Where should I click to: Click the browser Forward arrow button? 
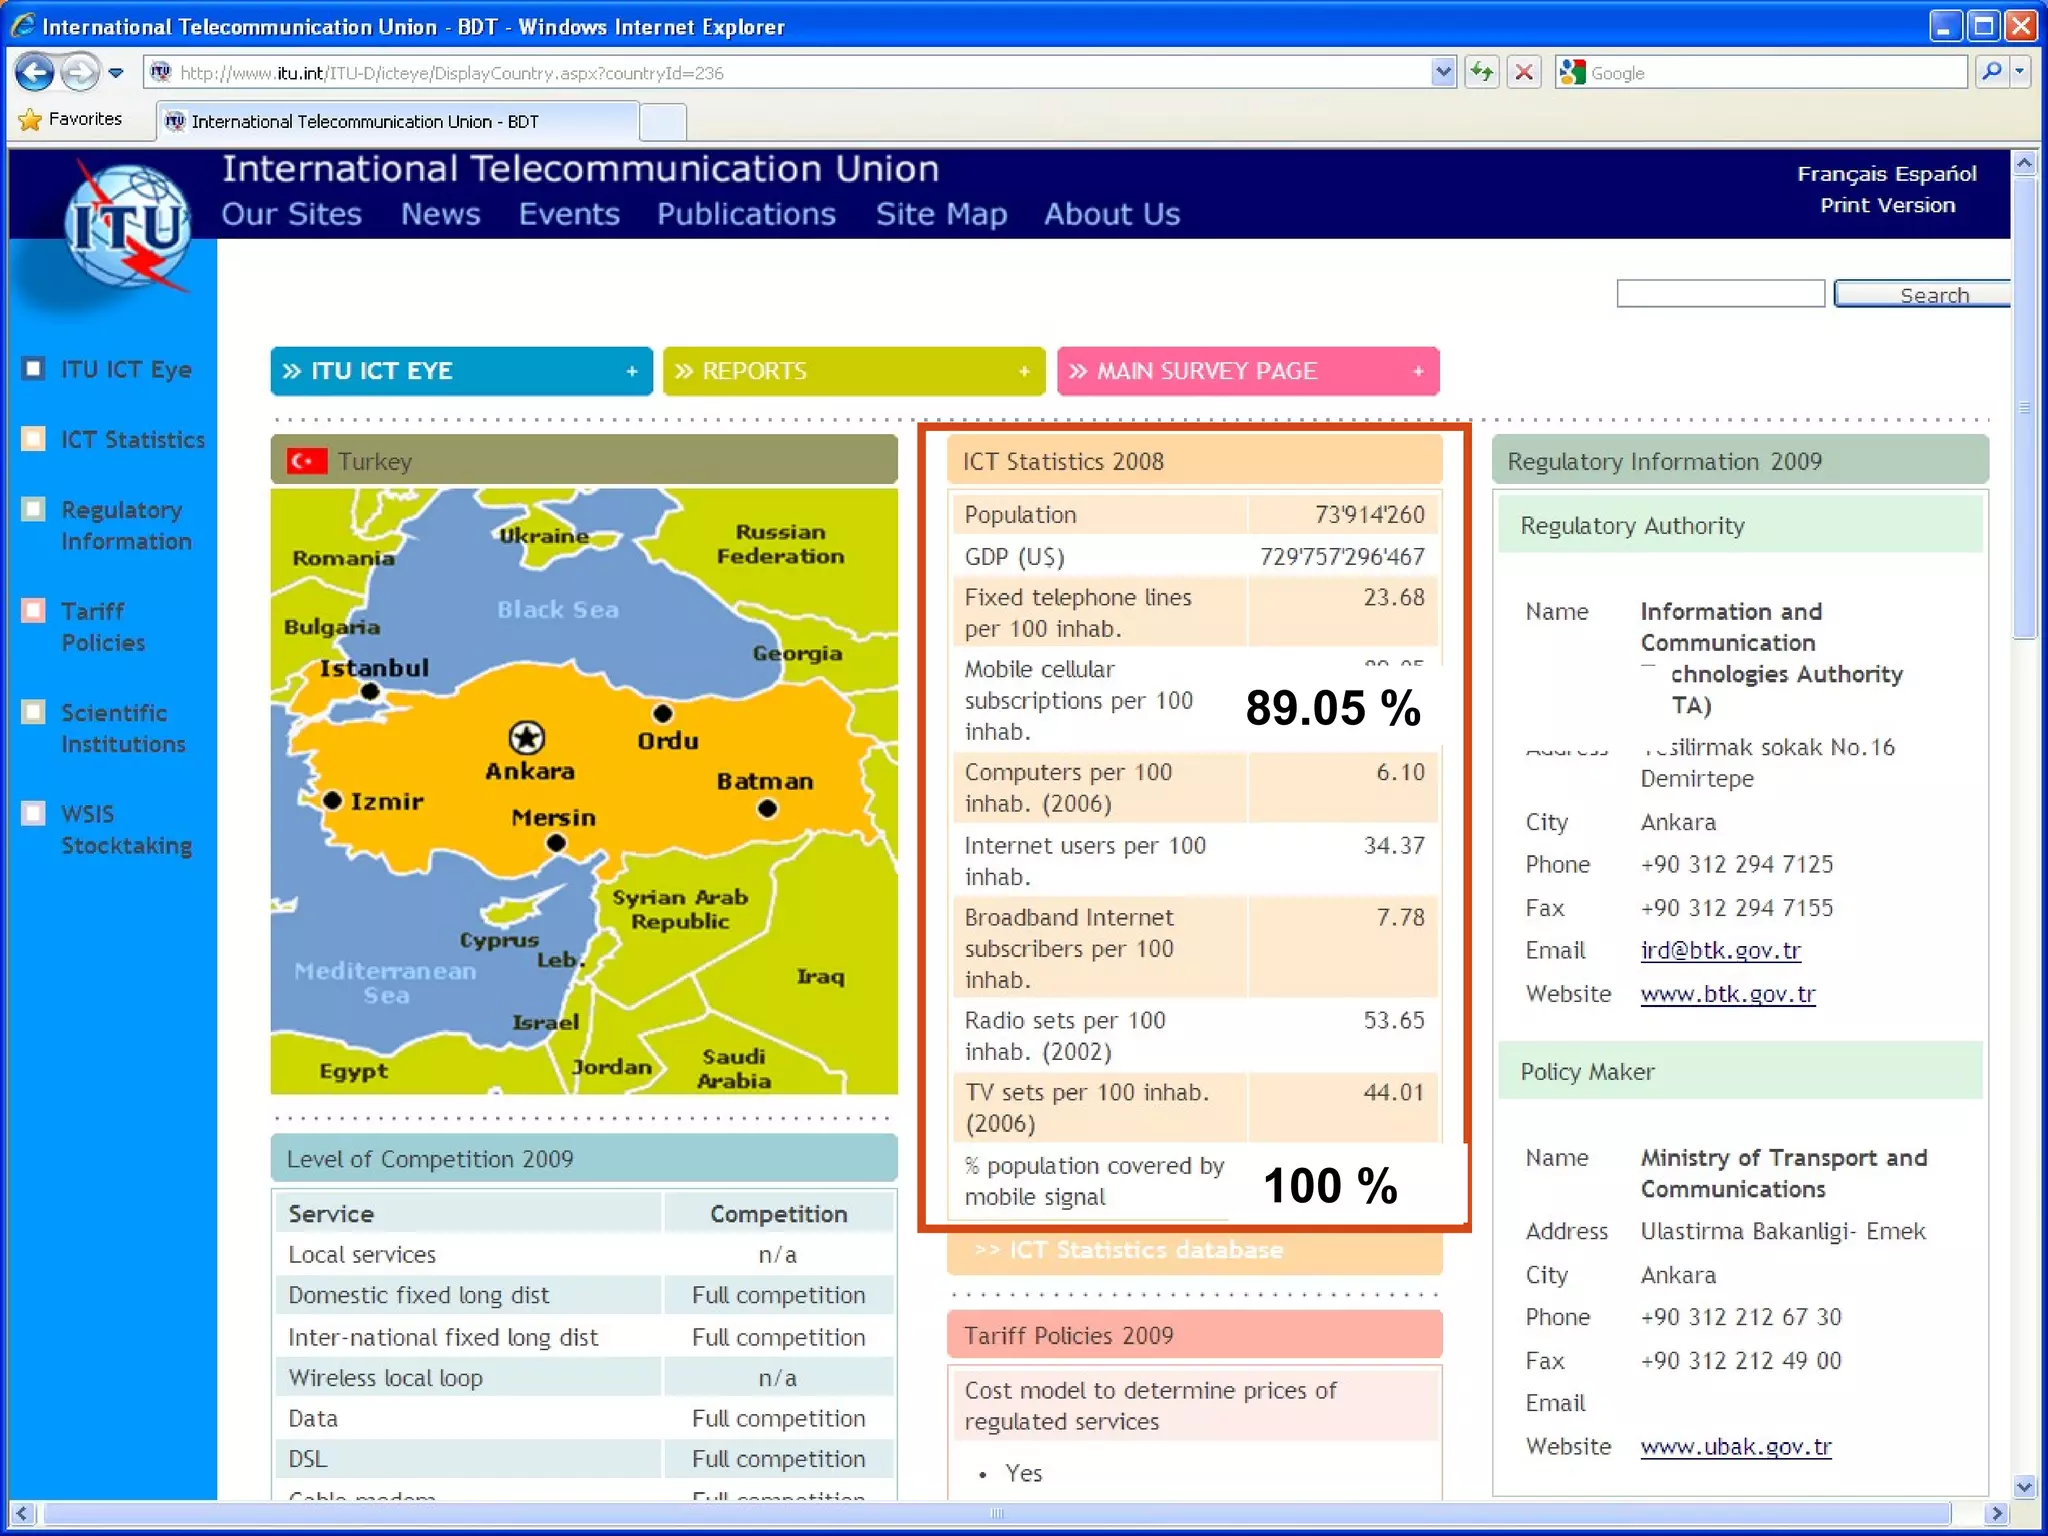79,72
